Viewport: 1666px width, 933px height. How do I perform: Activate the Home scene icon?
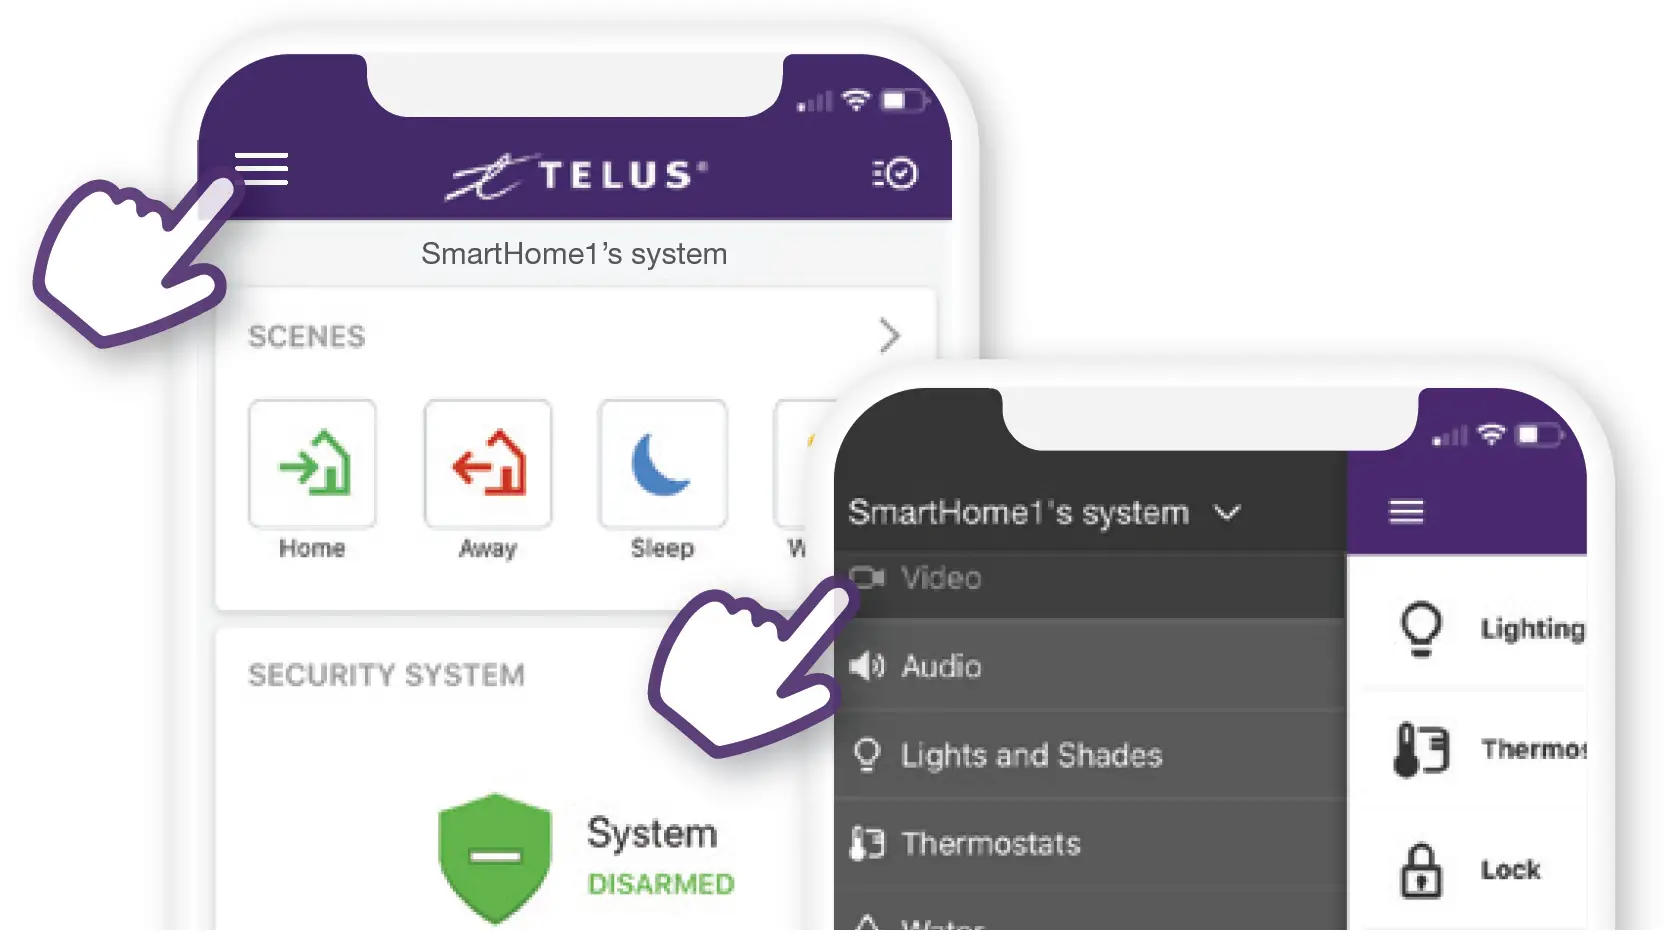coord(312,464)
